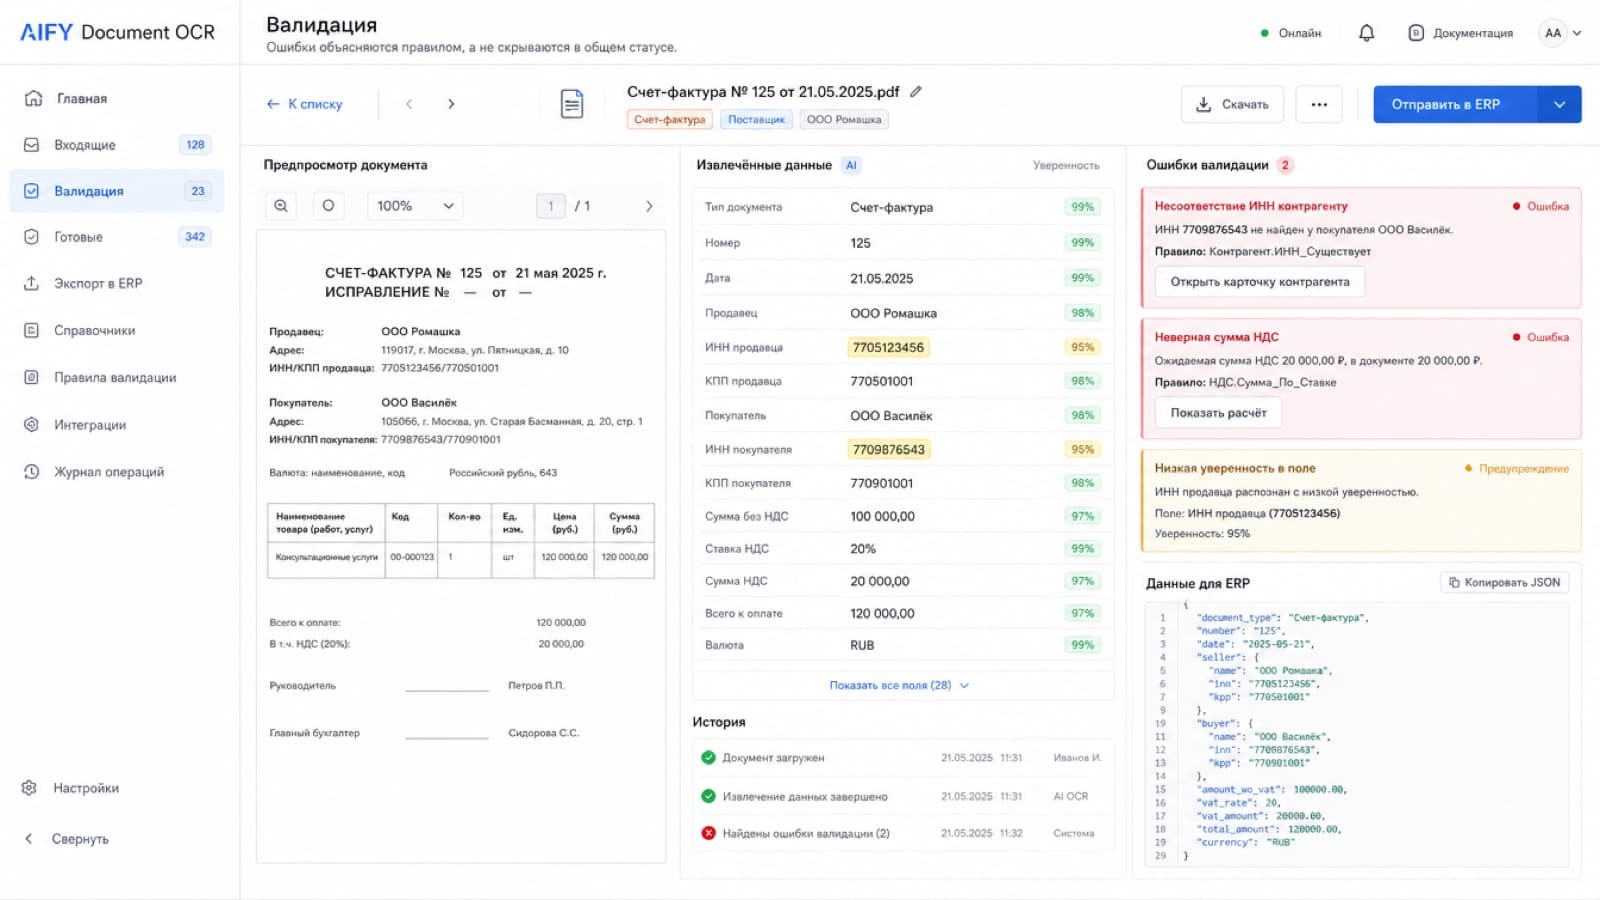Screen dimensions: 1600x900
Task: Click highlighted ИНН продавца value 7705123456
Action: coord(888,347)
